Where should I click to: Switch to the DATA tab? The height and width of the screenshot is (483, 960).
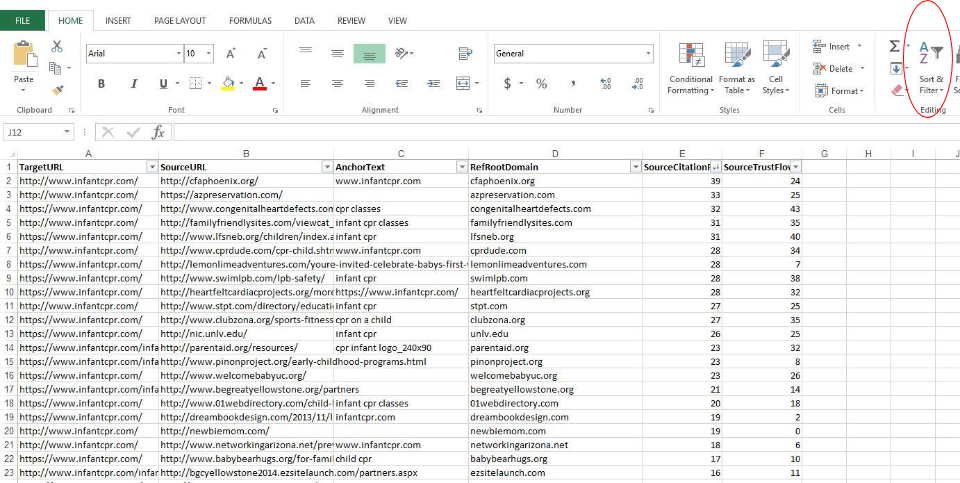click(304, 21)
